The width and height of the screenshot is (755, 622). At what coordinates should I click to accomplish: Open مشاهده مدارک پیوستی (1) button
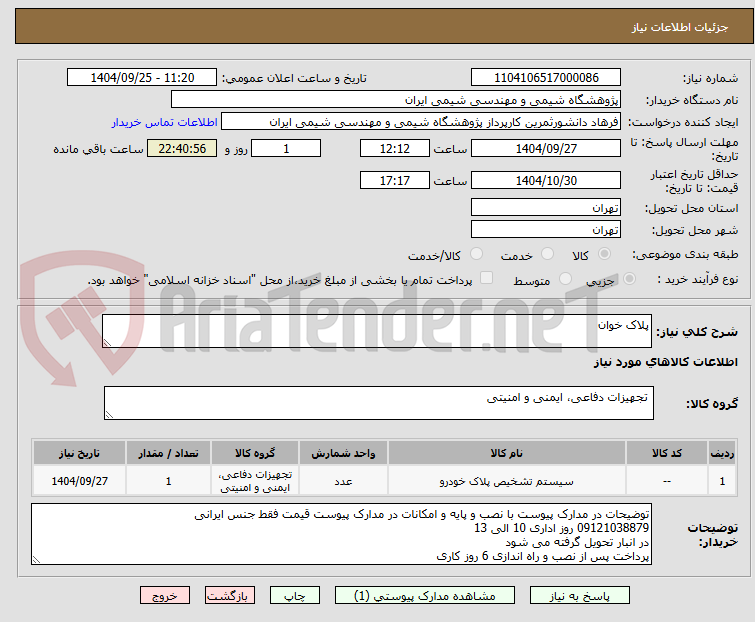tap(425, 596)
